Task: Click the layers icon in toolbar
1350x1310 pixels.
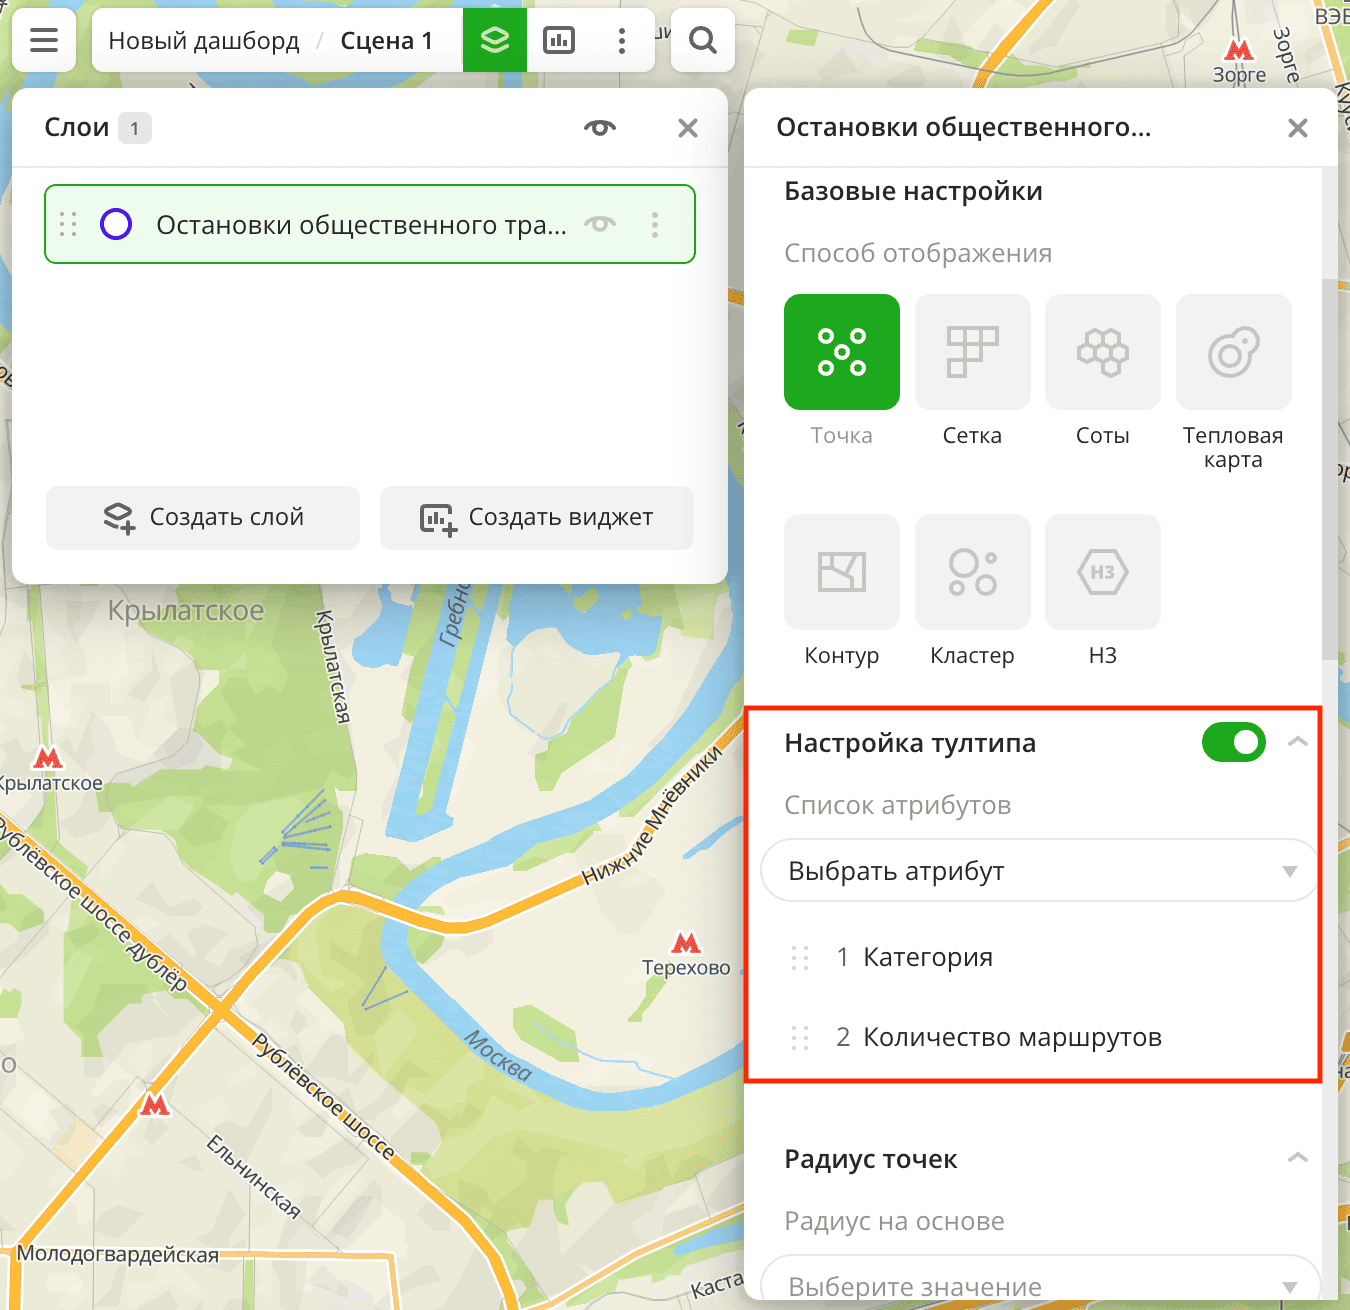Action: point(495,40)
